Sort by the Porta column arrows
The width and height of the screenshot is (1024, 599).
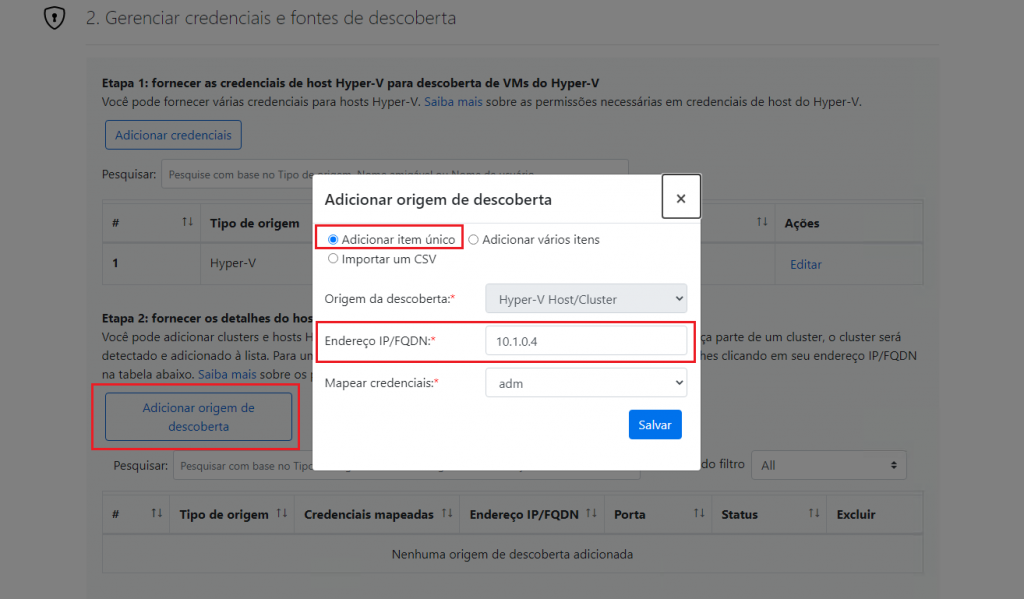click(x=699, y=514)
